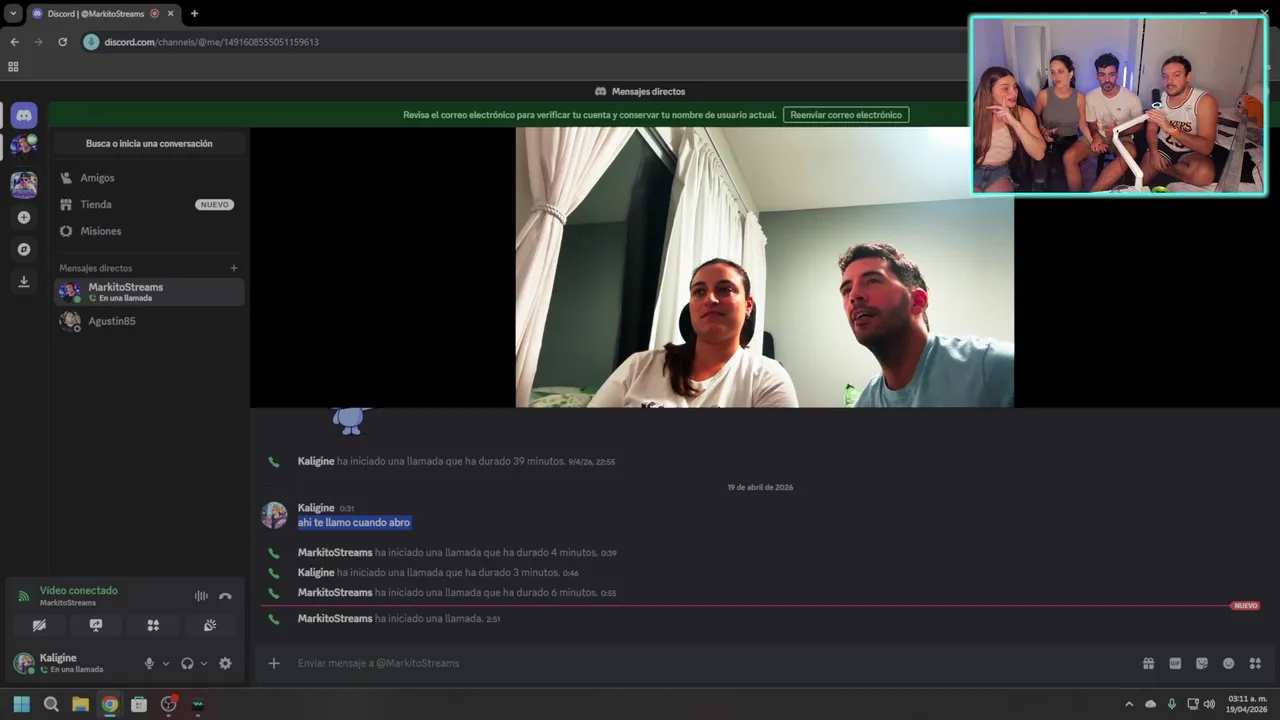The image size is (1280, 720).
Task: Send a gift with the gift icon
Action: pos(1148,663)
